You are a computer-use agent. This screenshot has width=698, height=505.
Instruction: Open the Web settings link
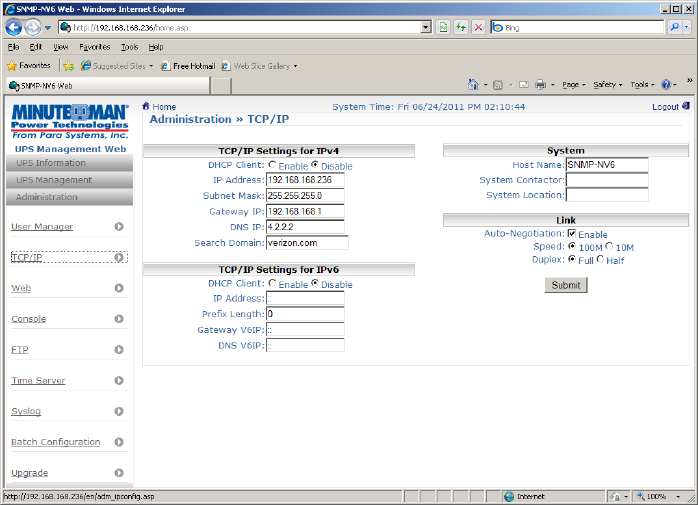click(x=21, y=288)
